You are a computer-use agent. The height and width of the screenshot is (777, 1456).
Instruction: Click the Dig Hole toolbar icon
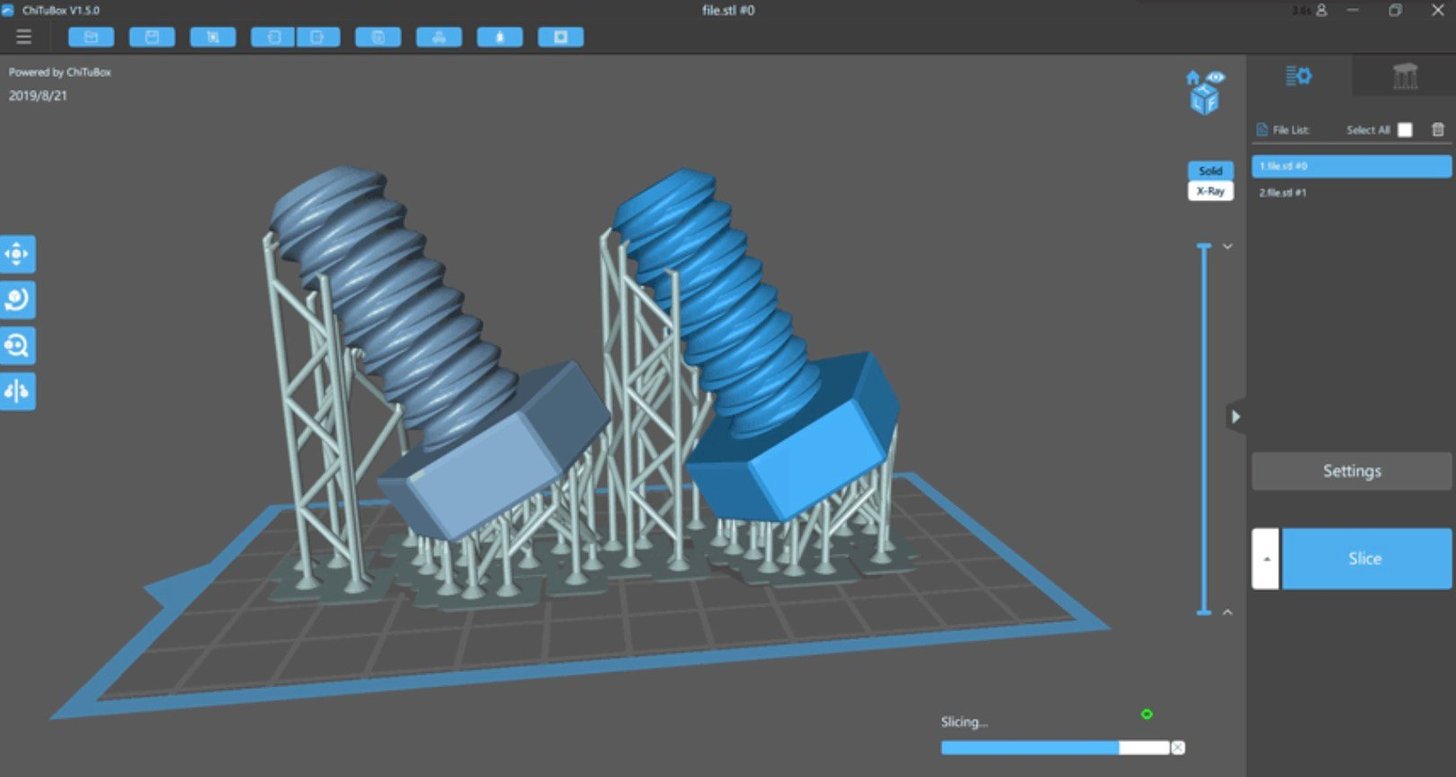(x=561, y=37)
